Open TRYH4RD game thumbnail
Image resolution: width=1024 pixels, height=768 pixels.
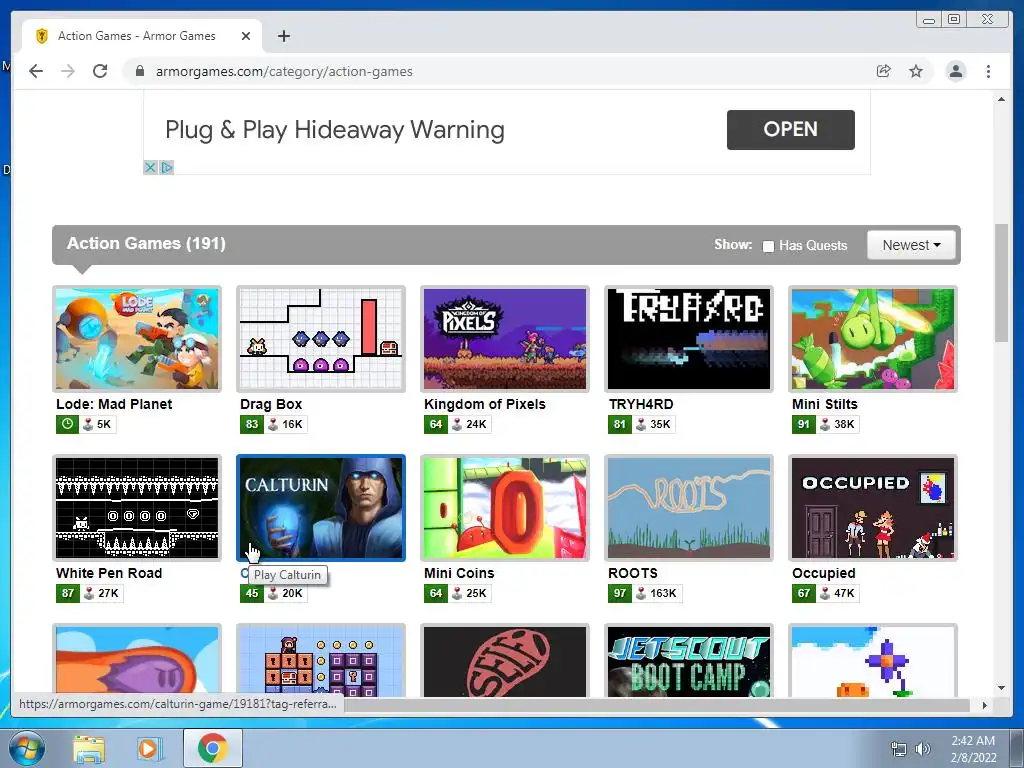[x=689, y=339]
